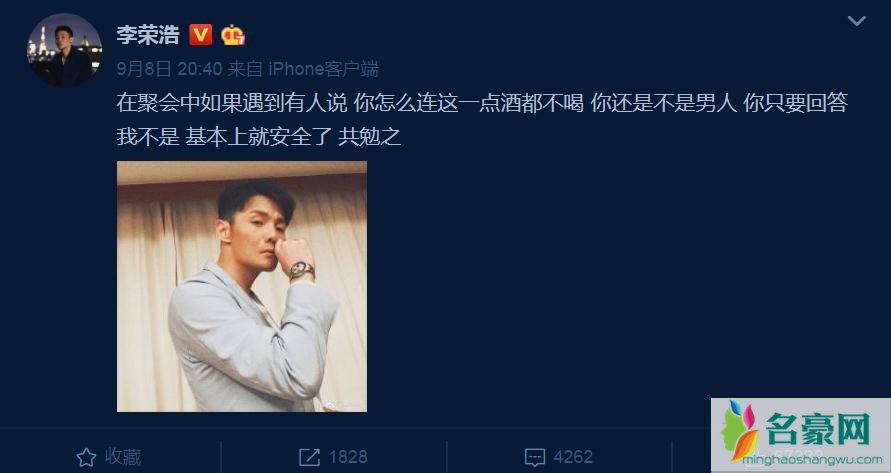Click the minghaoshangwu.com watermark URL
The height and width of the screenshot is (473, 891).
click(812, 460)
